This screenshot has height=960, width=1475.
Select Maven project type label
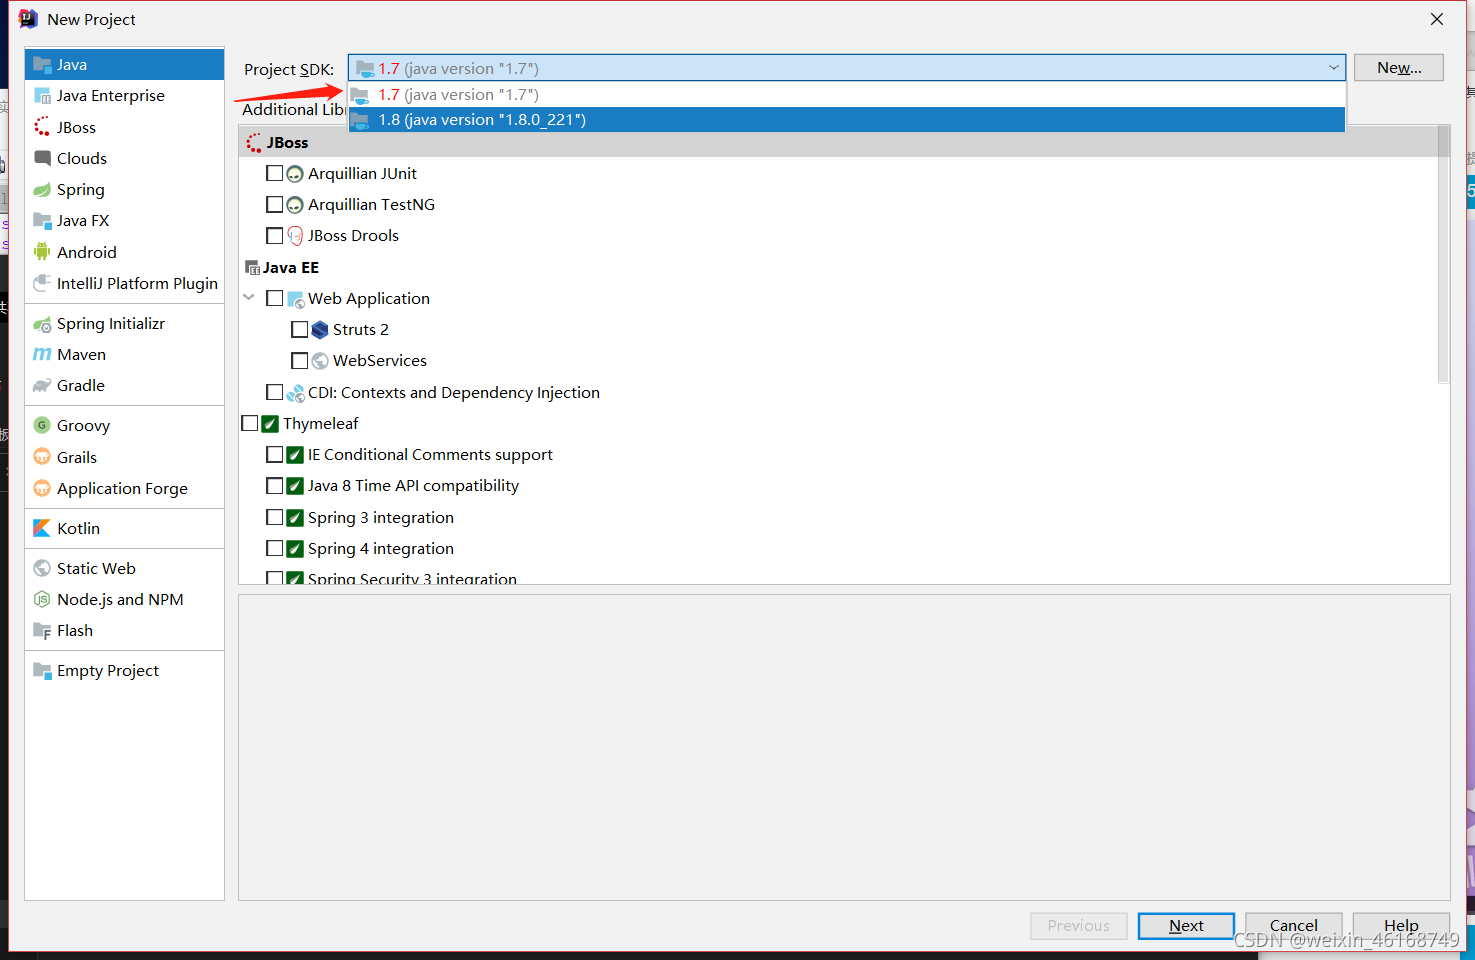pos(82,355)
